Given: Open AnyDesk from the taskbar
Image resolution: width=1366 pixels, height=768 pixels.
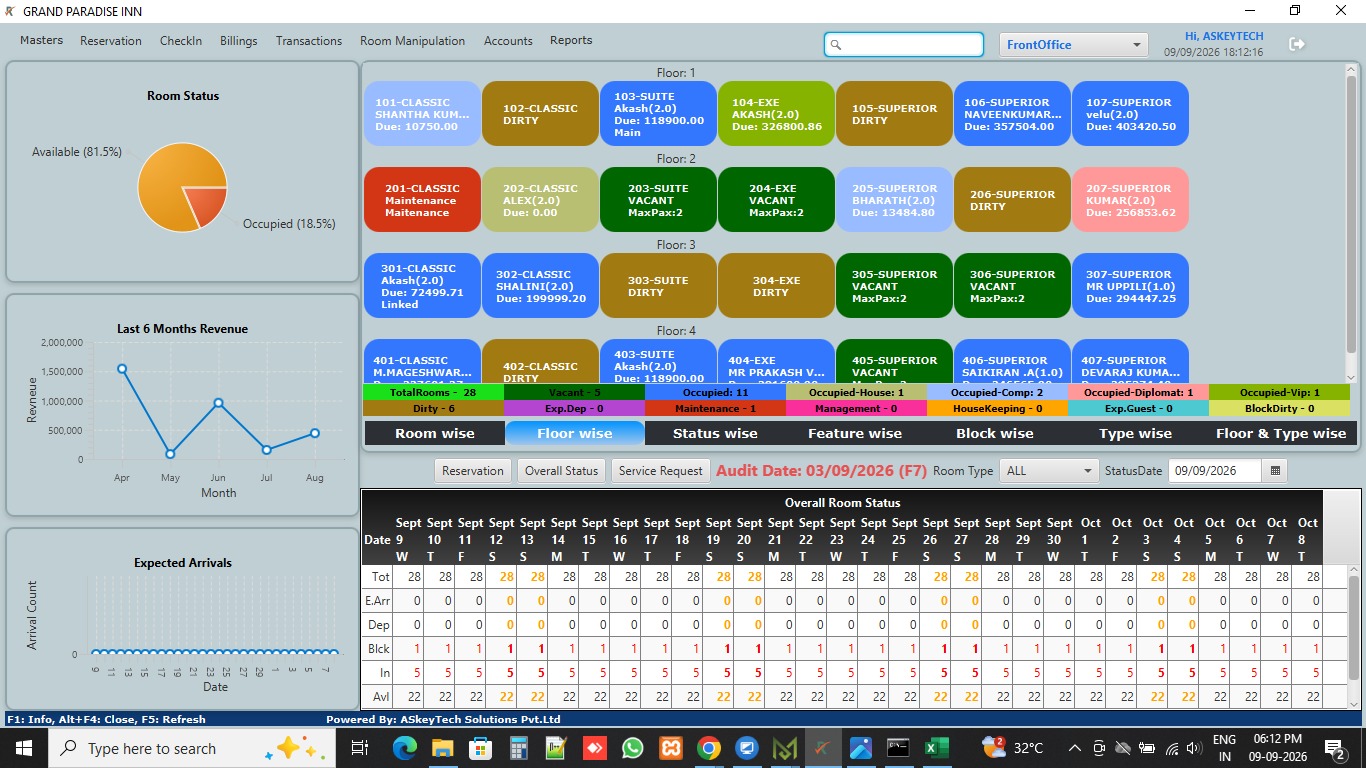Looking at the screenshot, I should click(594, 748).
